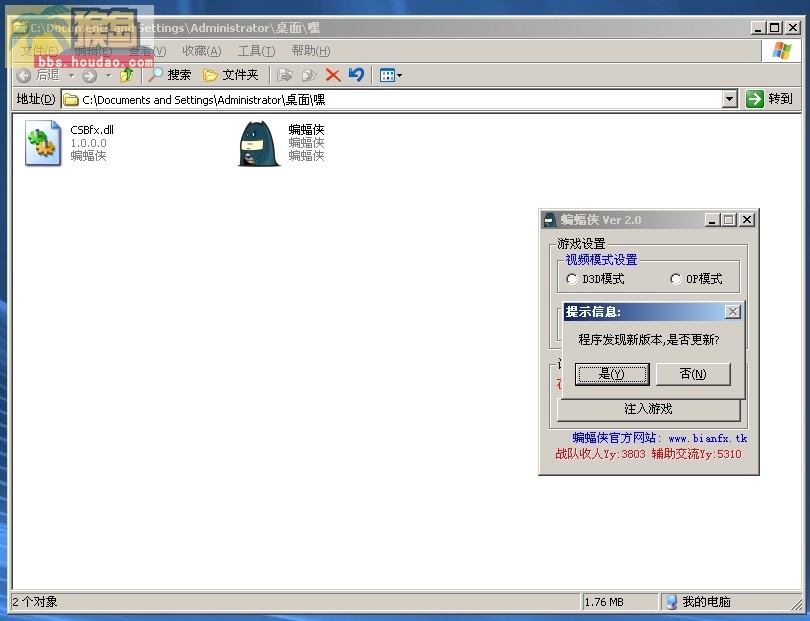Open the Search (搜索) pane
This screenshot has width=810, height=621.
tap(170, 75)
